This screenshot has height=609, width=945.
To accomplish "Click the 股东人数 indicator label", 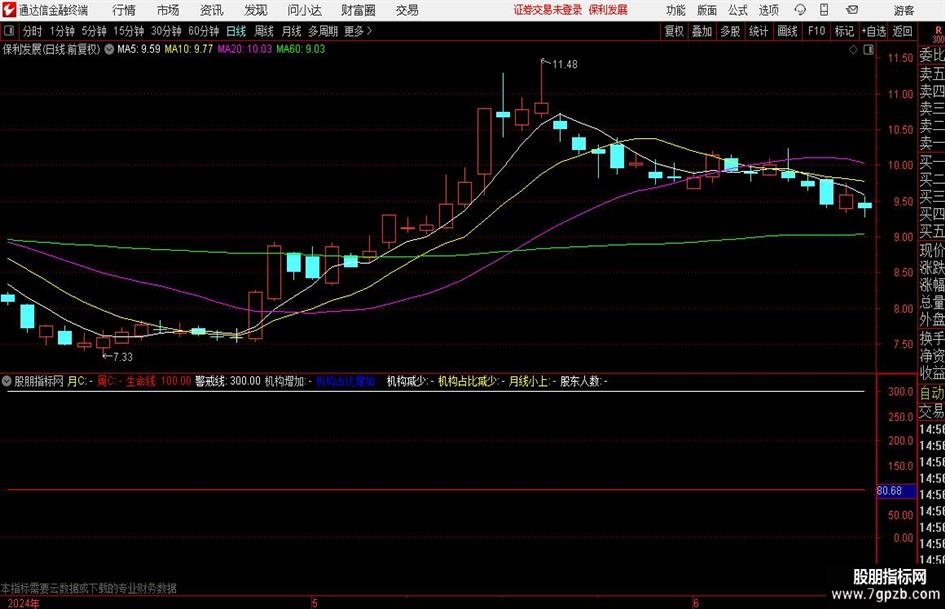I will (x=583, y=381).
